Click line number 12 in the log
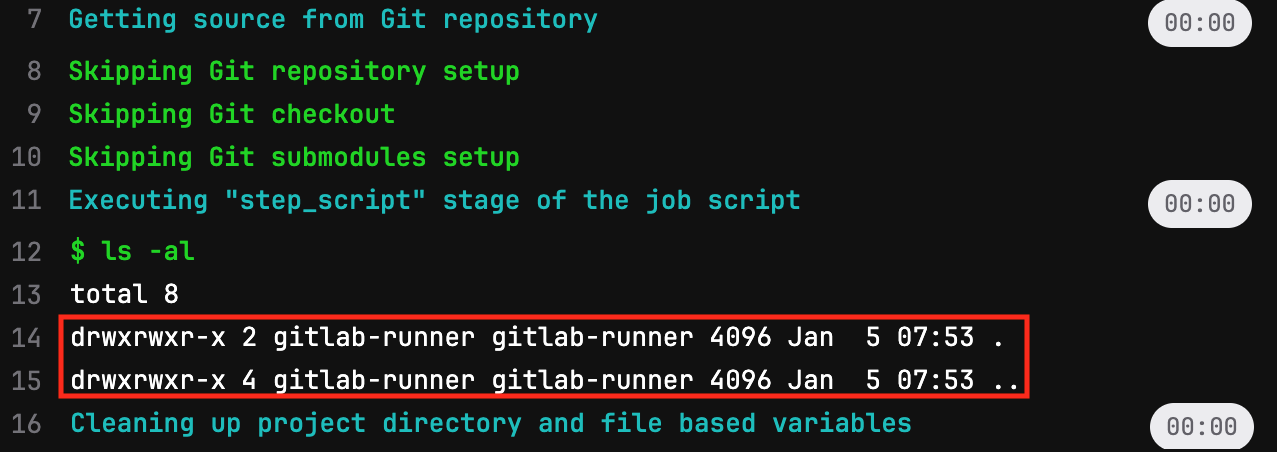The width and height of the screenshot is (1277, 452). pos(27,252)
